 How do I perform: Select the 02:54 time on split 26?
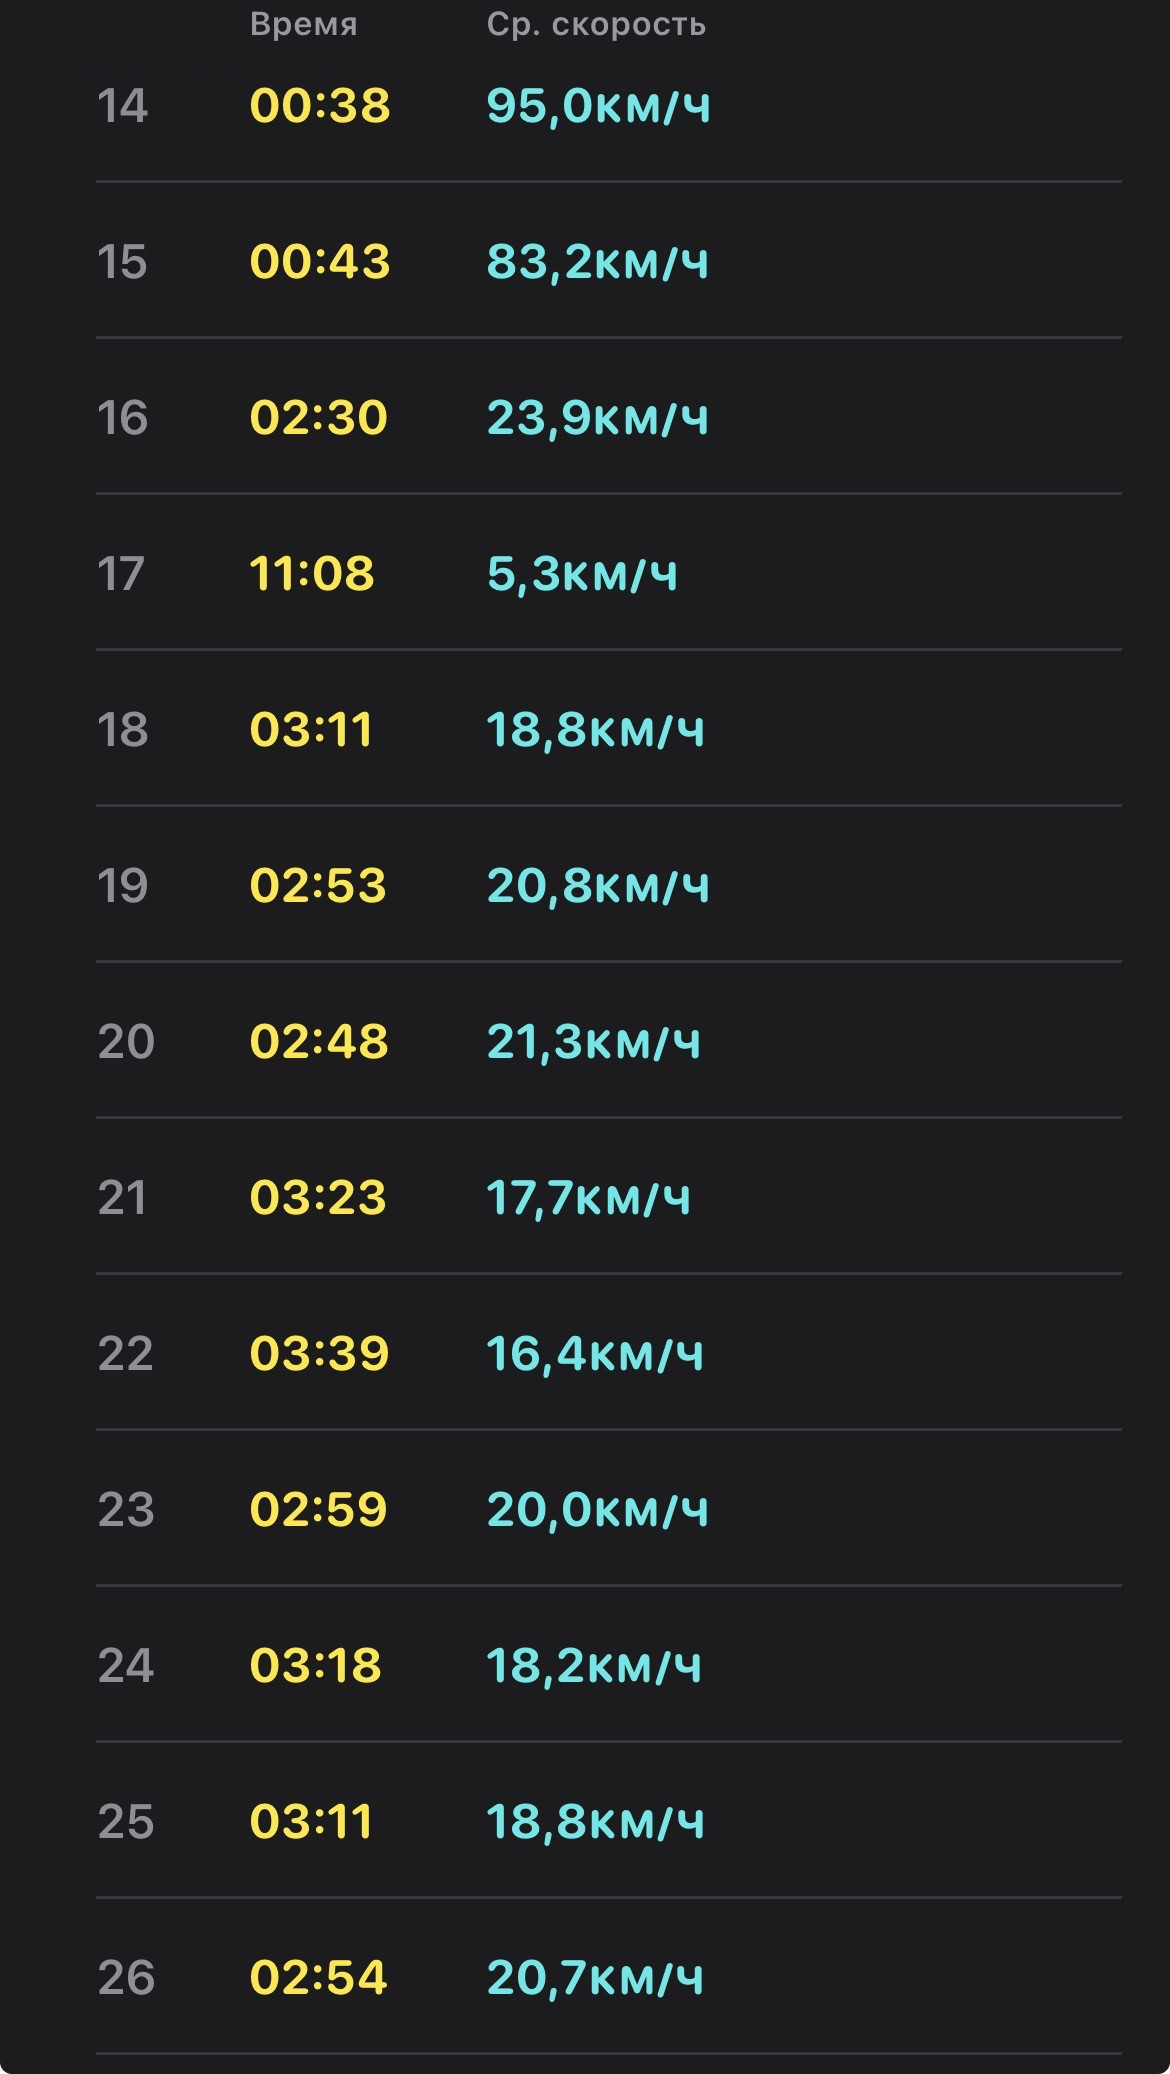coord(319,1978)
